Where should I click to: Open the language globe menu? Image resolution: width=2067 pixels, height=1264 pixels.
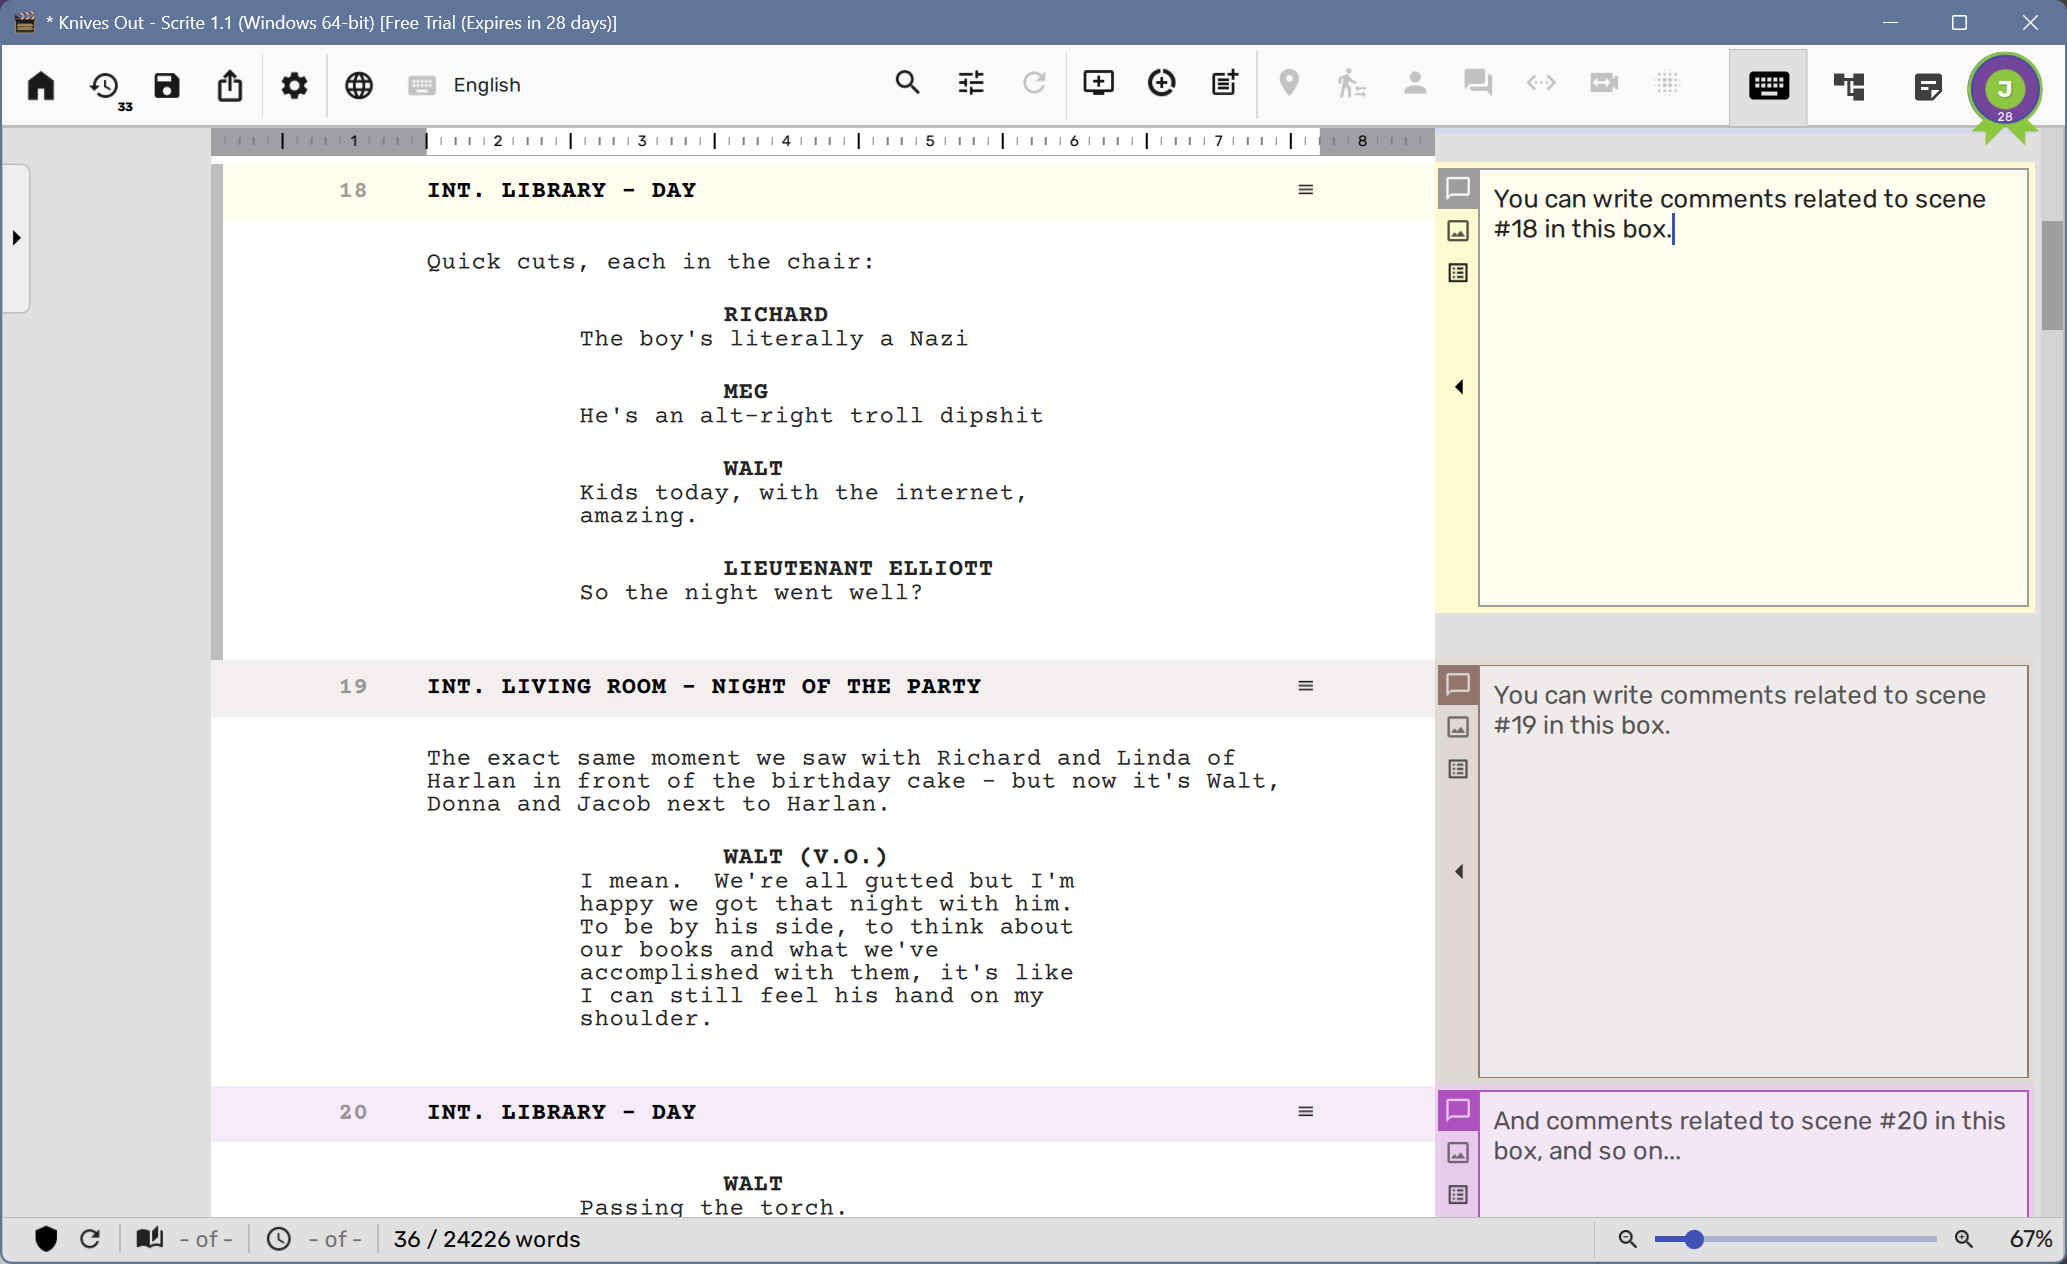coord(359,85)
